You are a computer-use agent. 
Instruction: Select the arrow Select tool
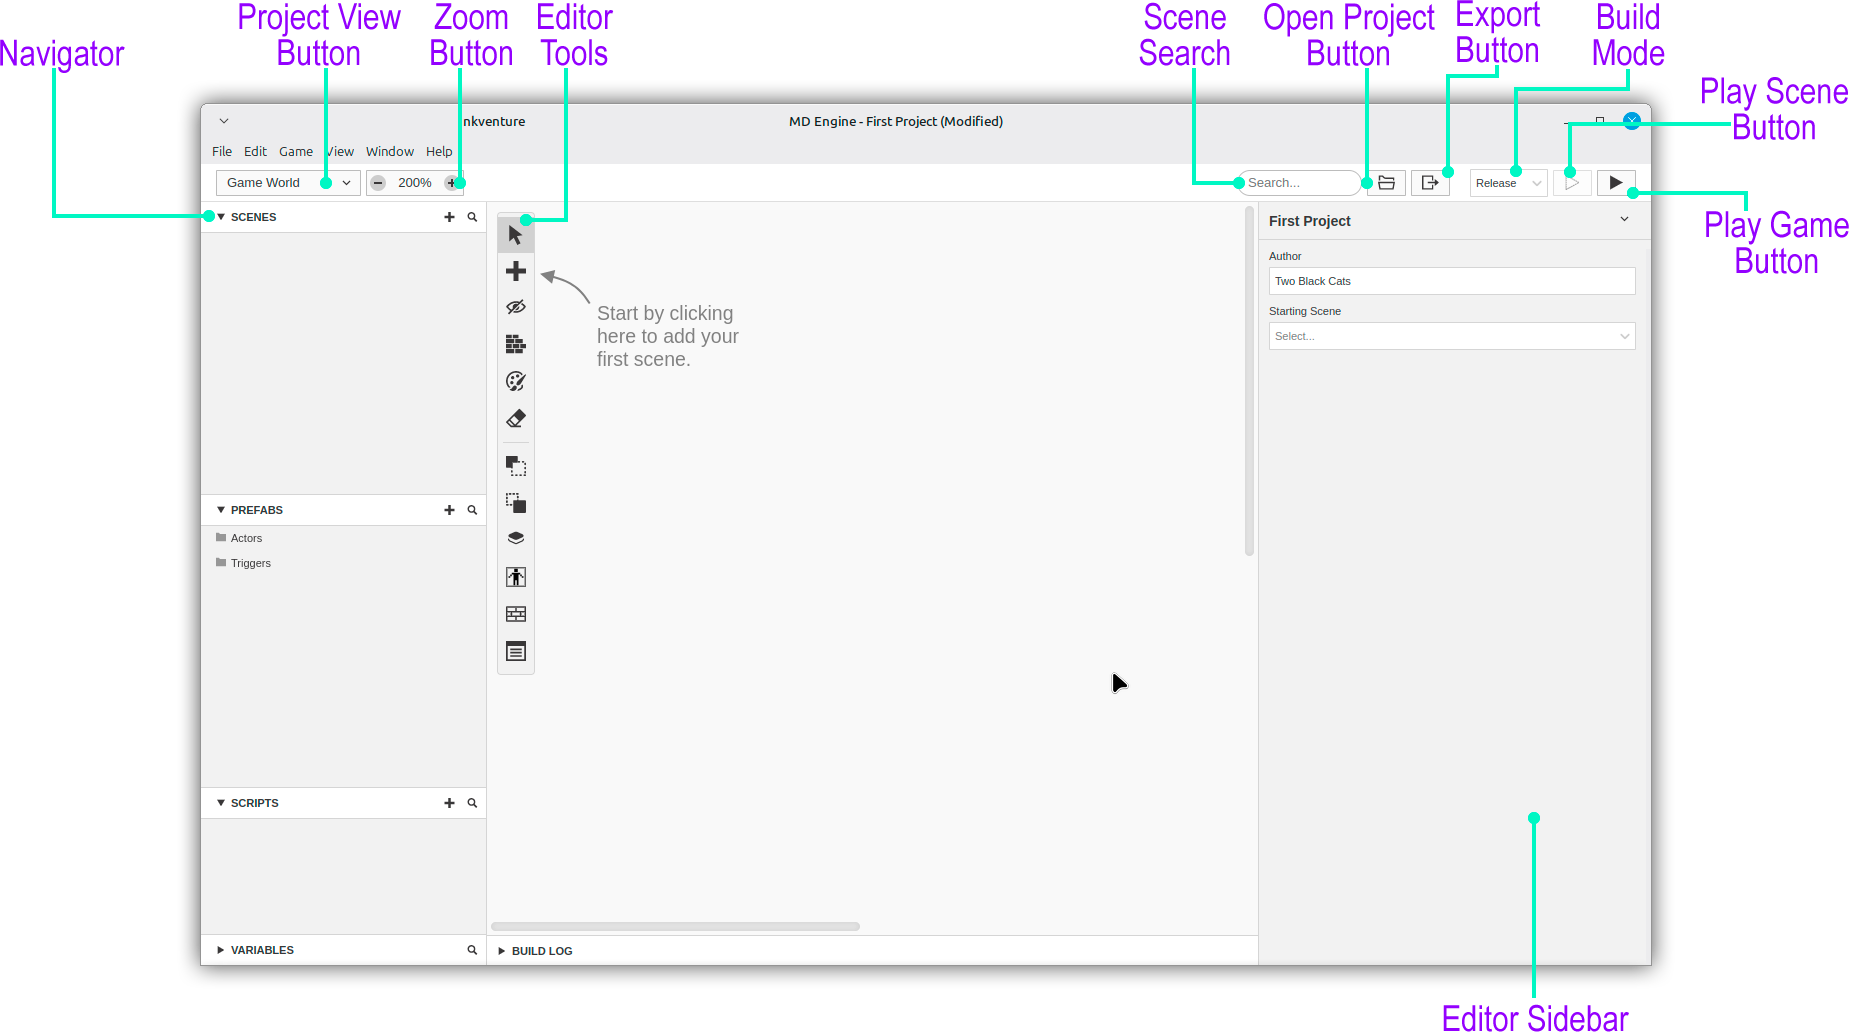coord(515,235)
